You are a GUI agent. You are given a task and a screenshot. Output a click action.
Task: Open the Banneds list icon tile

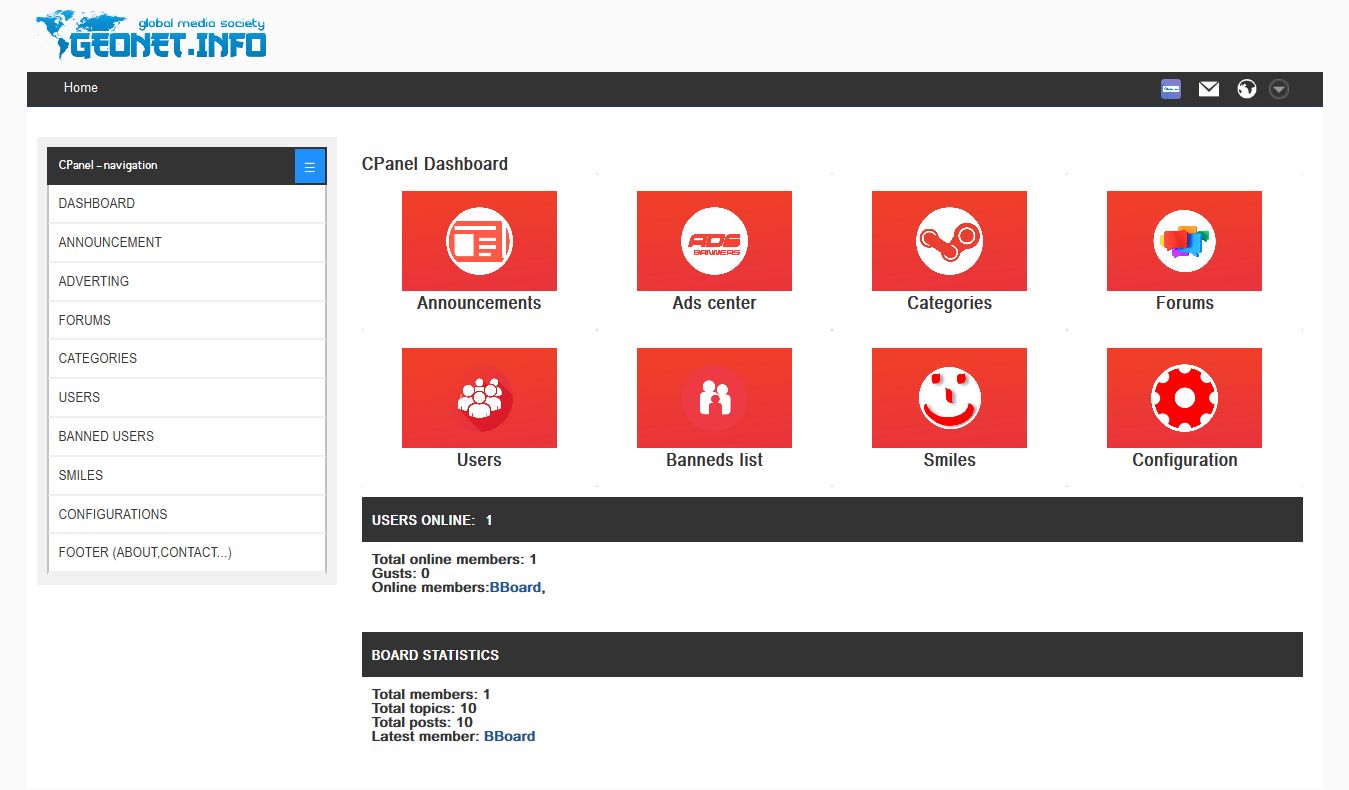pyautogui.click(x=714, y=398)
